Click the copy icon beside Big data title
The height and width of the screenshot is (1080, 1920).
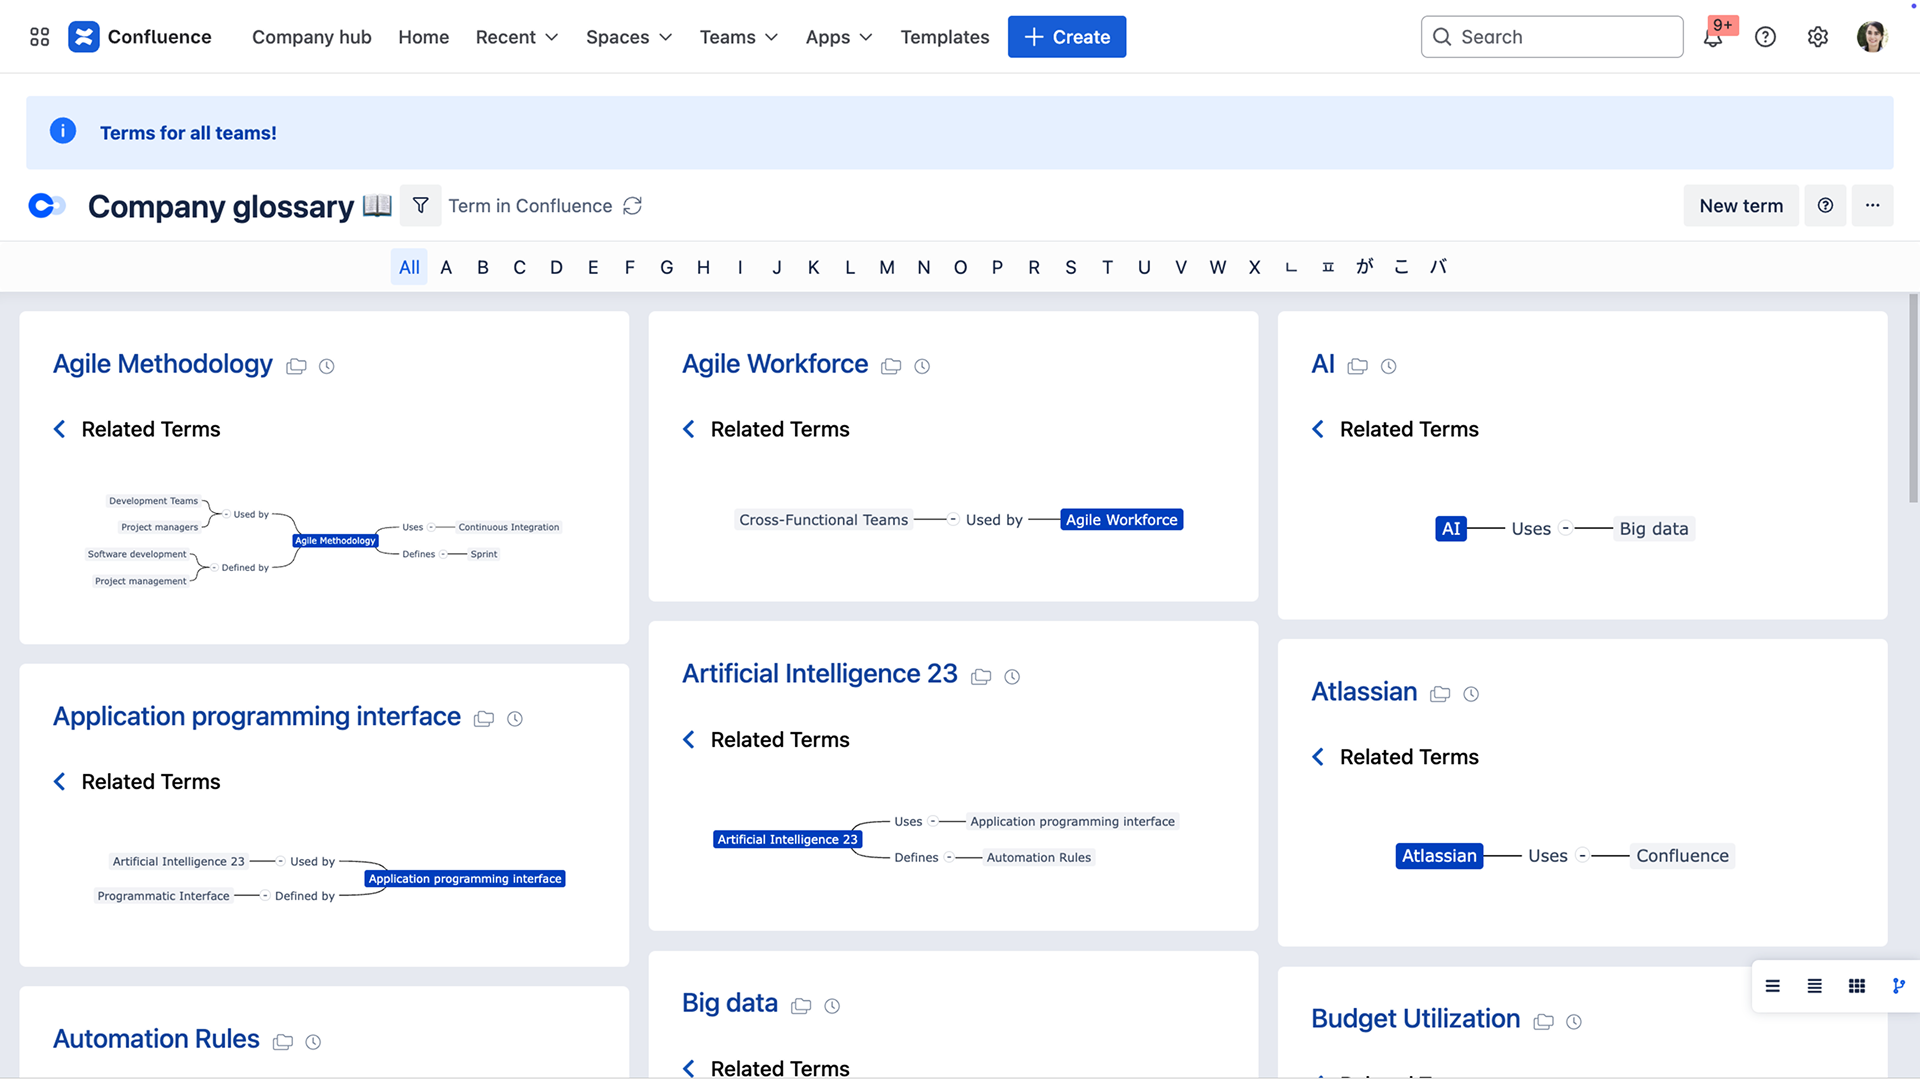(801, 1005)
